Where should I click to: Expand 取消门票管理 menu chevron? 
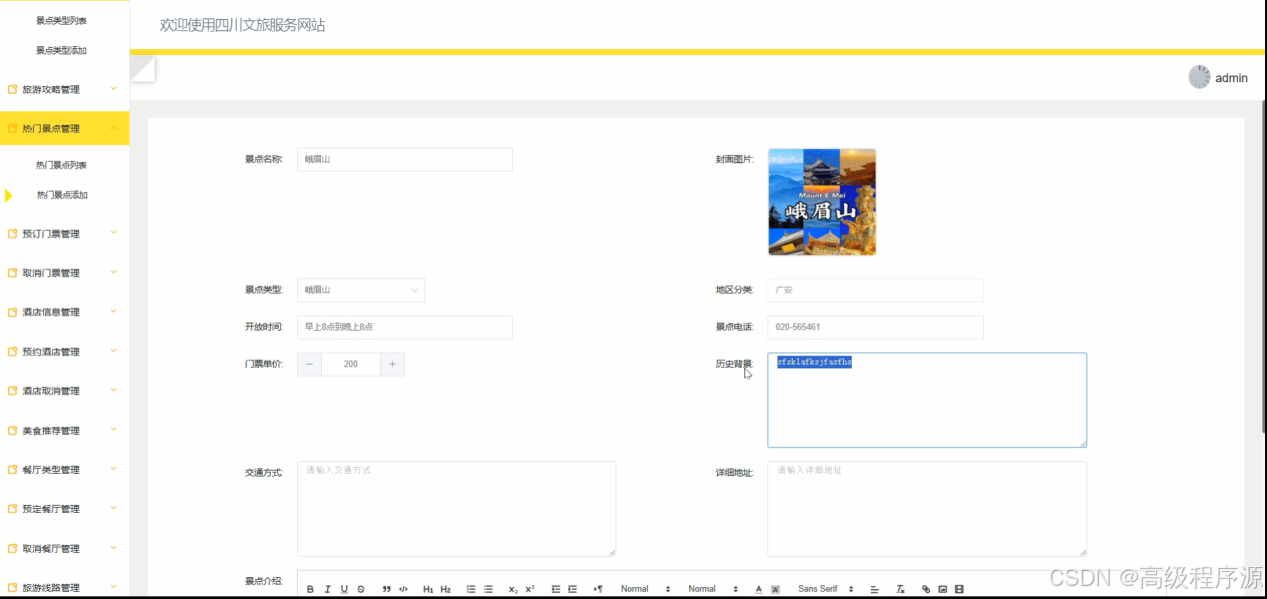click(x=114, y=272)
